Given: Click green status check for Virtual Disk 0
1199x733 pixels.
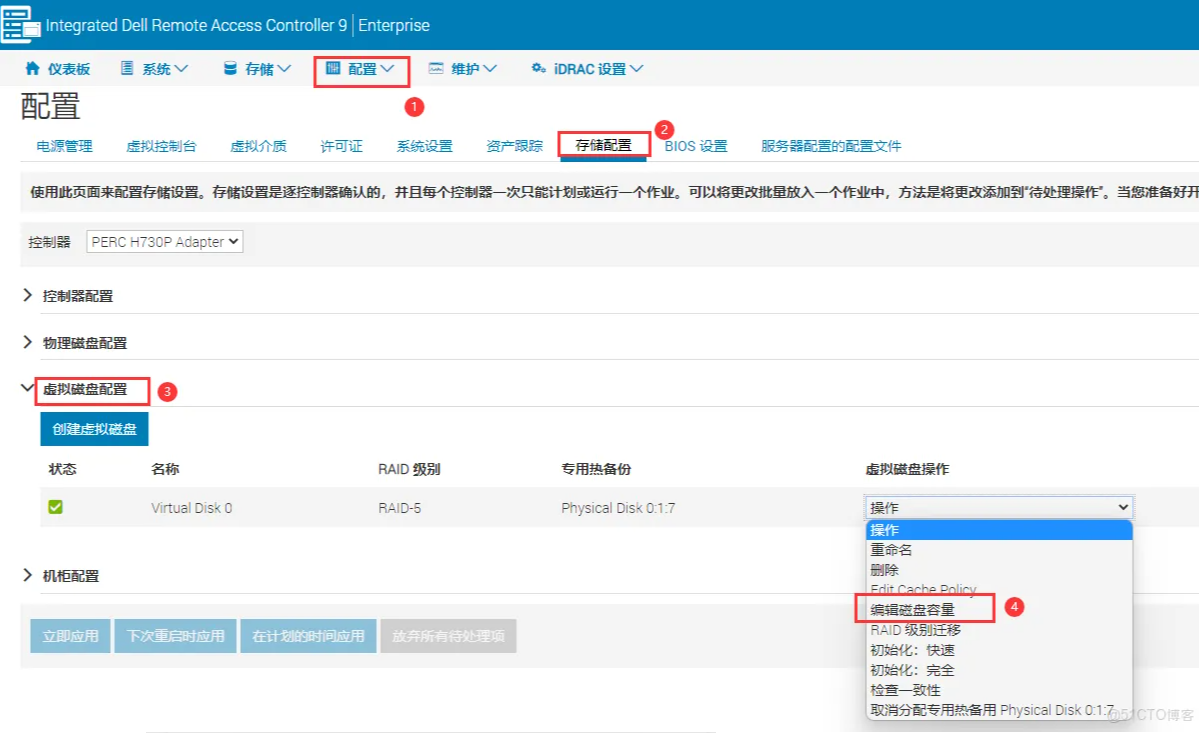Looking at the screenshot, I should pyautogui.click(x=56, y=508).
